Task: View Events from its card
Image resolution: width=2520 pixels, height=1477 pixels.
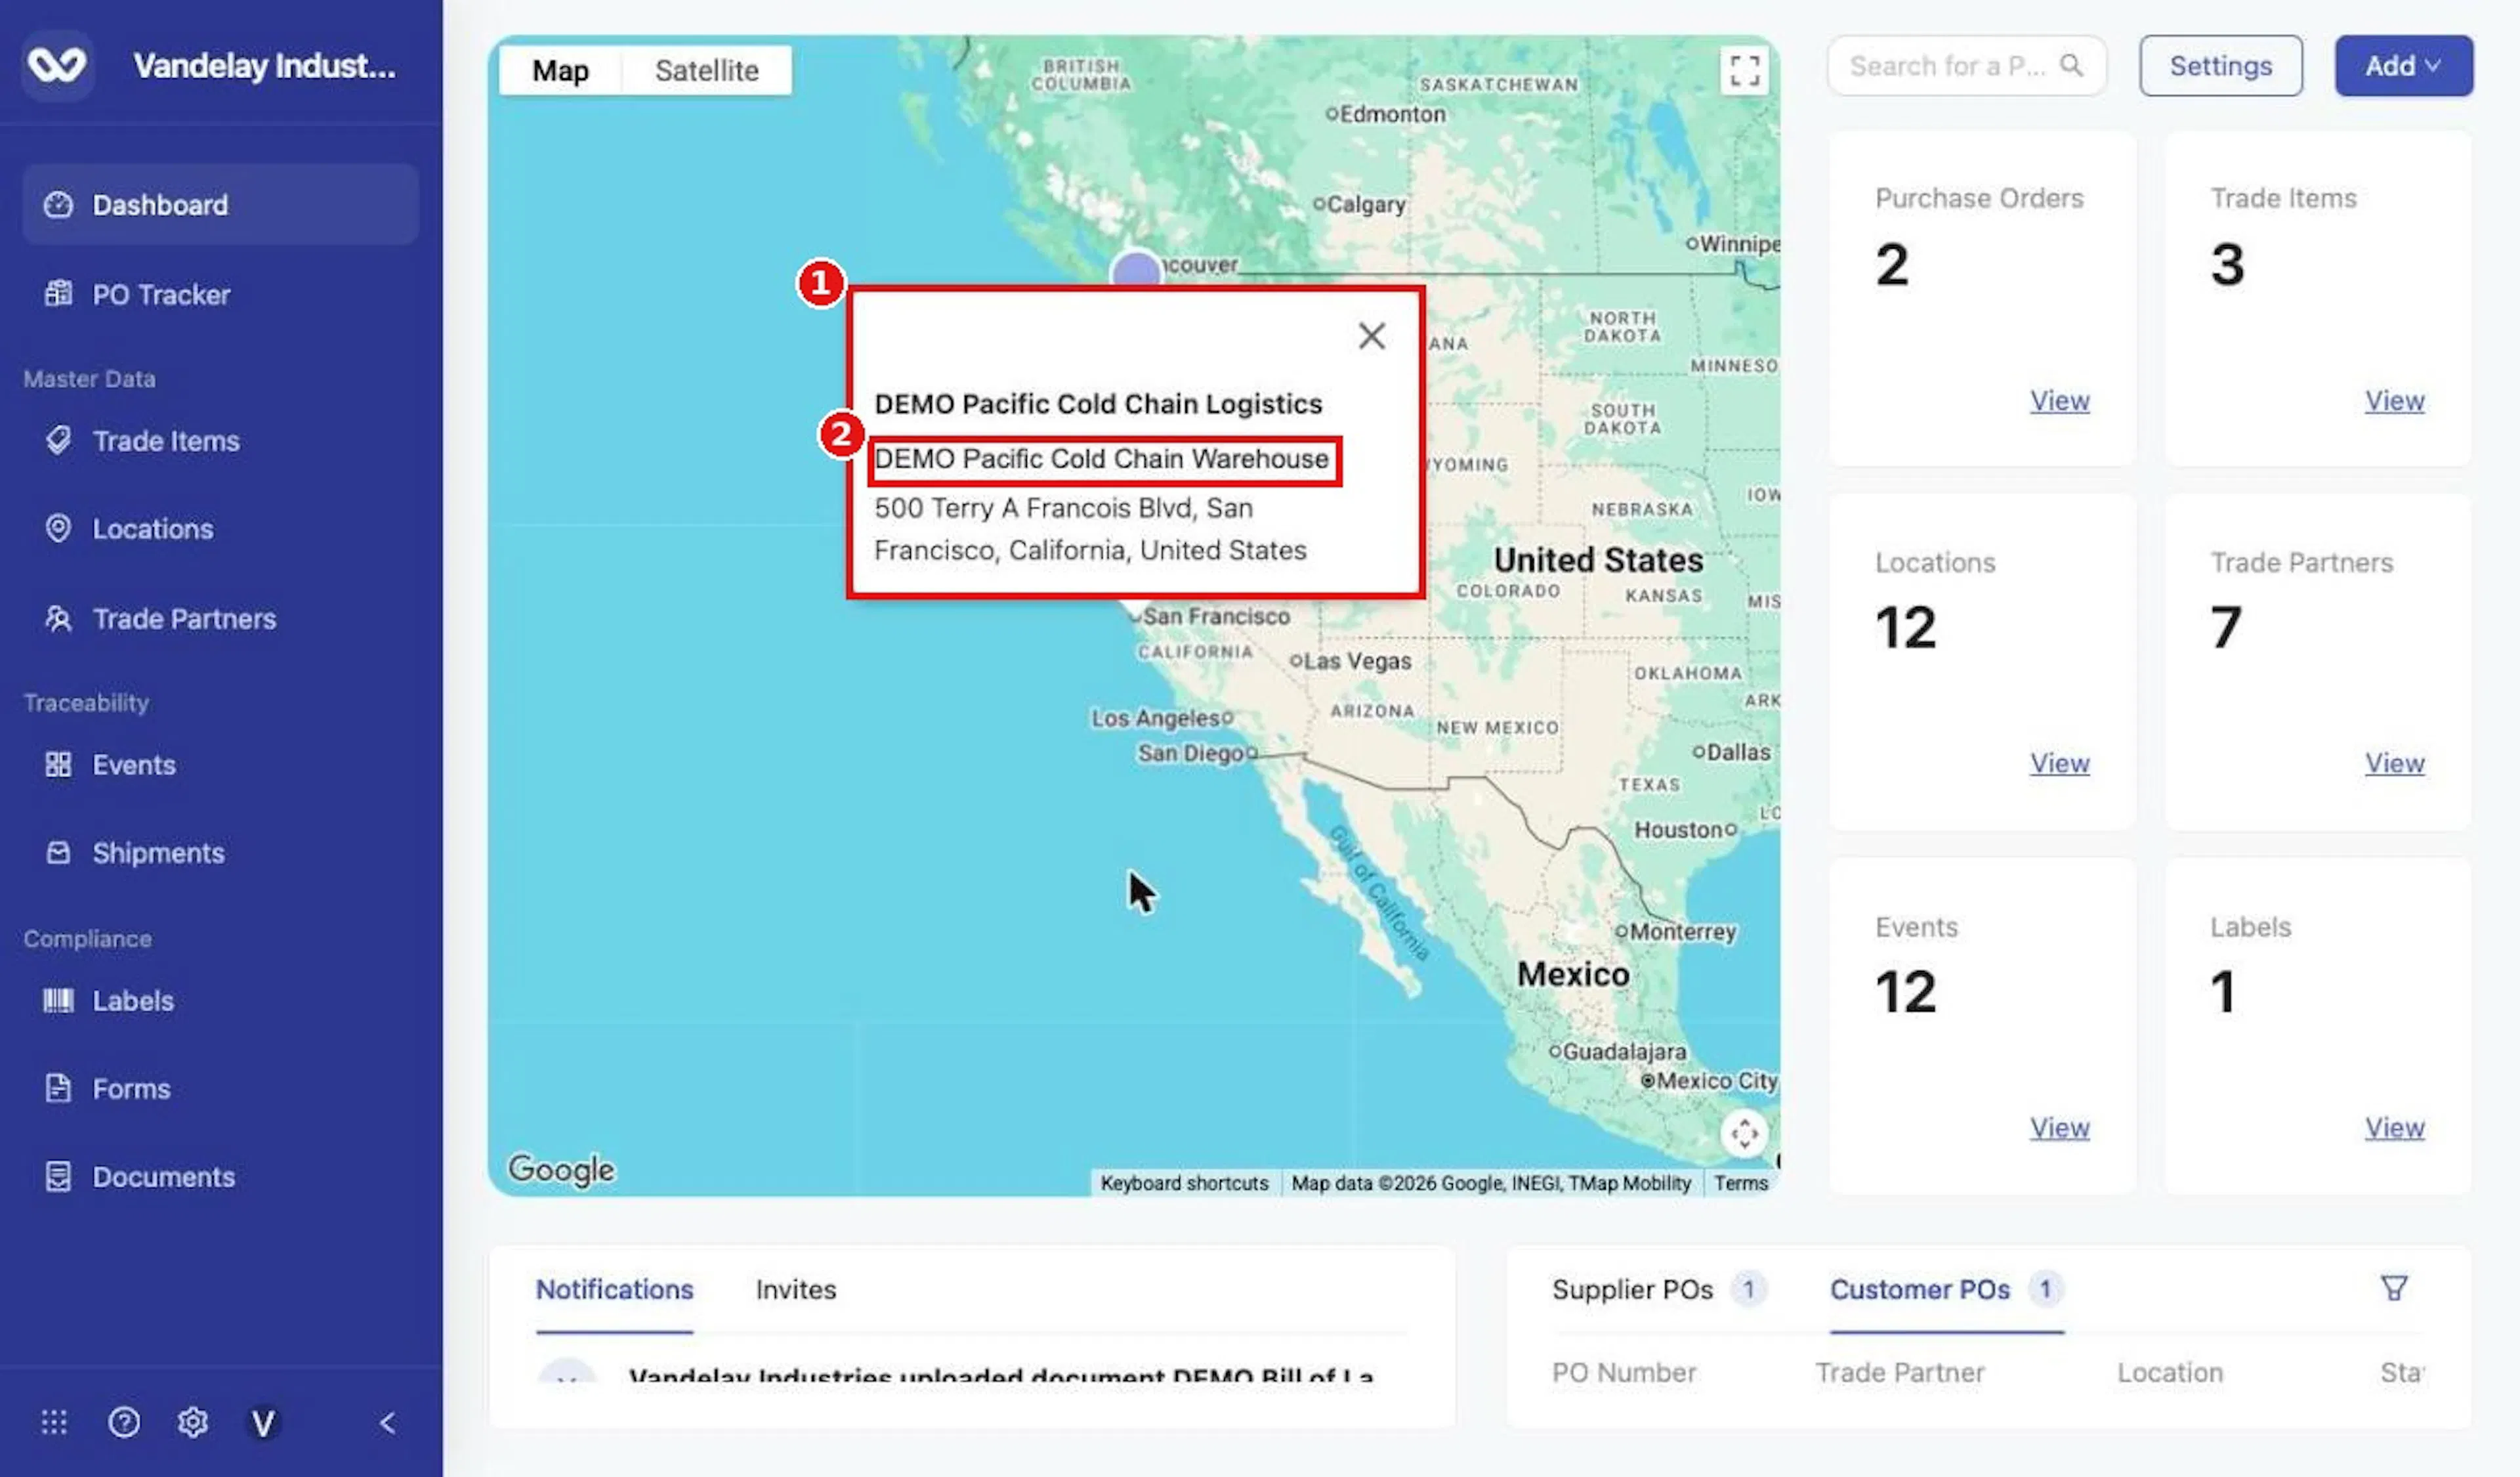Action: coord(2059,1128)
